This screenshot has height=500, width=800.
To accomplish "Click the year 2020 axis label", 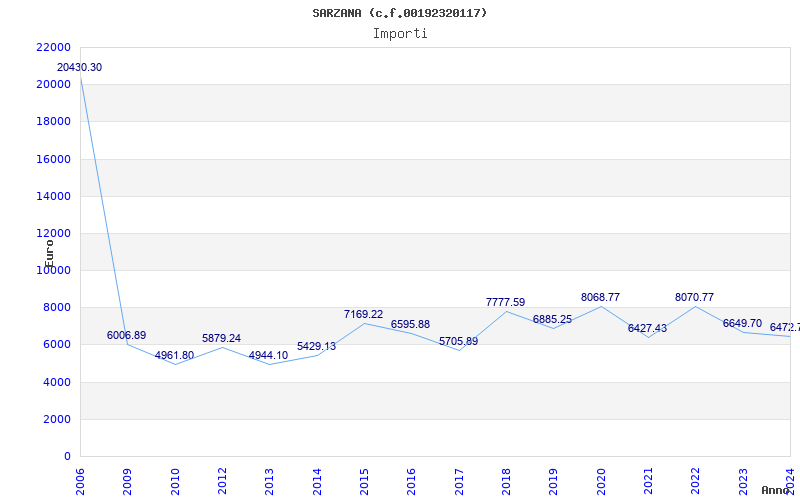I will click(x=601, y=482).
